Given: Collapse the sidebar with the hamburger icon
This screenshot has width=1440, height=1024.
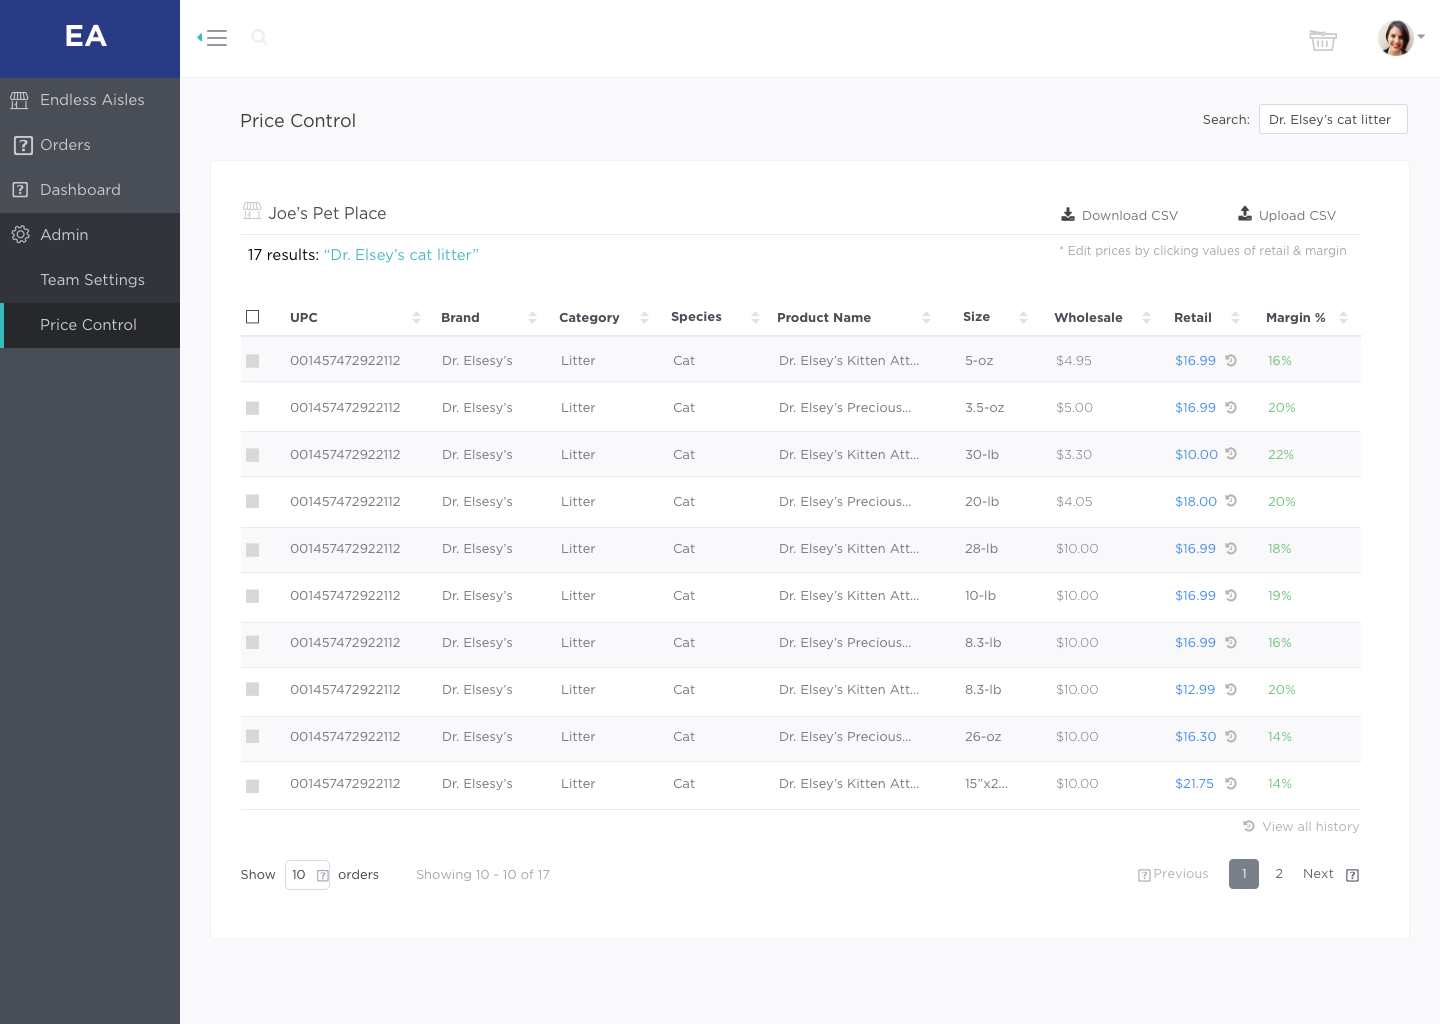Looking at the screenshot, I should pyautogui.click(x=213, y=38).
